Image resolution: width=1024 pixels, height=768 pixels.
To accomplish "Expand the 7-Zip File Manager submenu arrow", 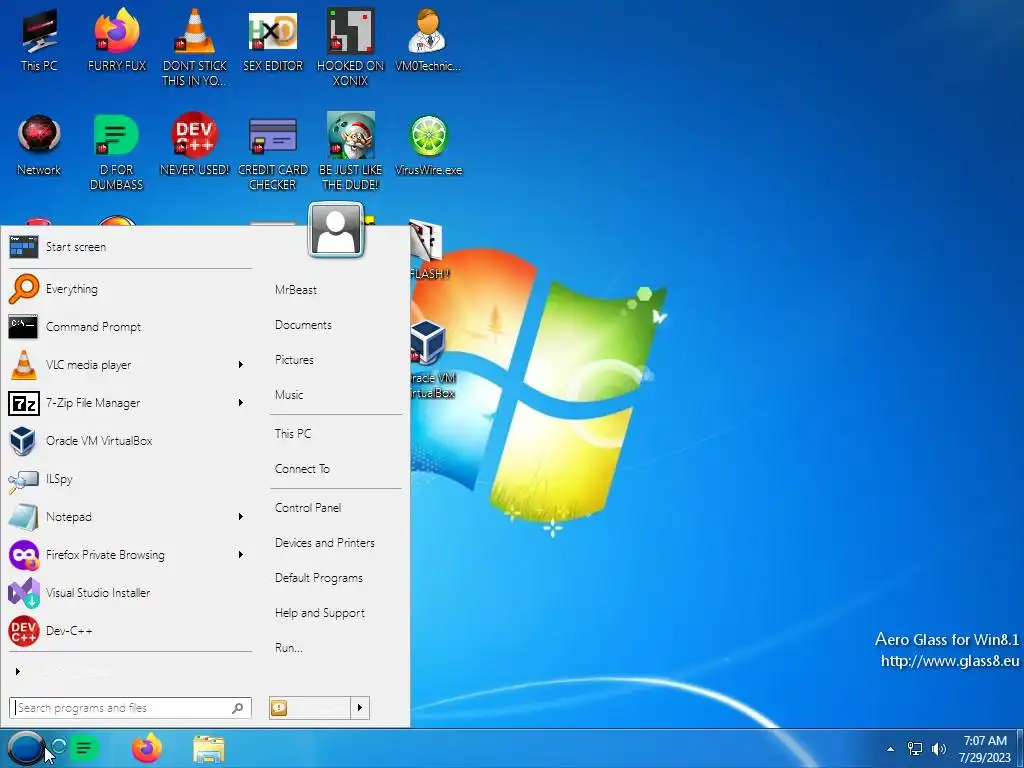I will [240, 402].
